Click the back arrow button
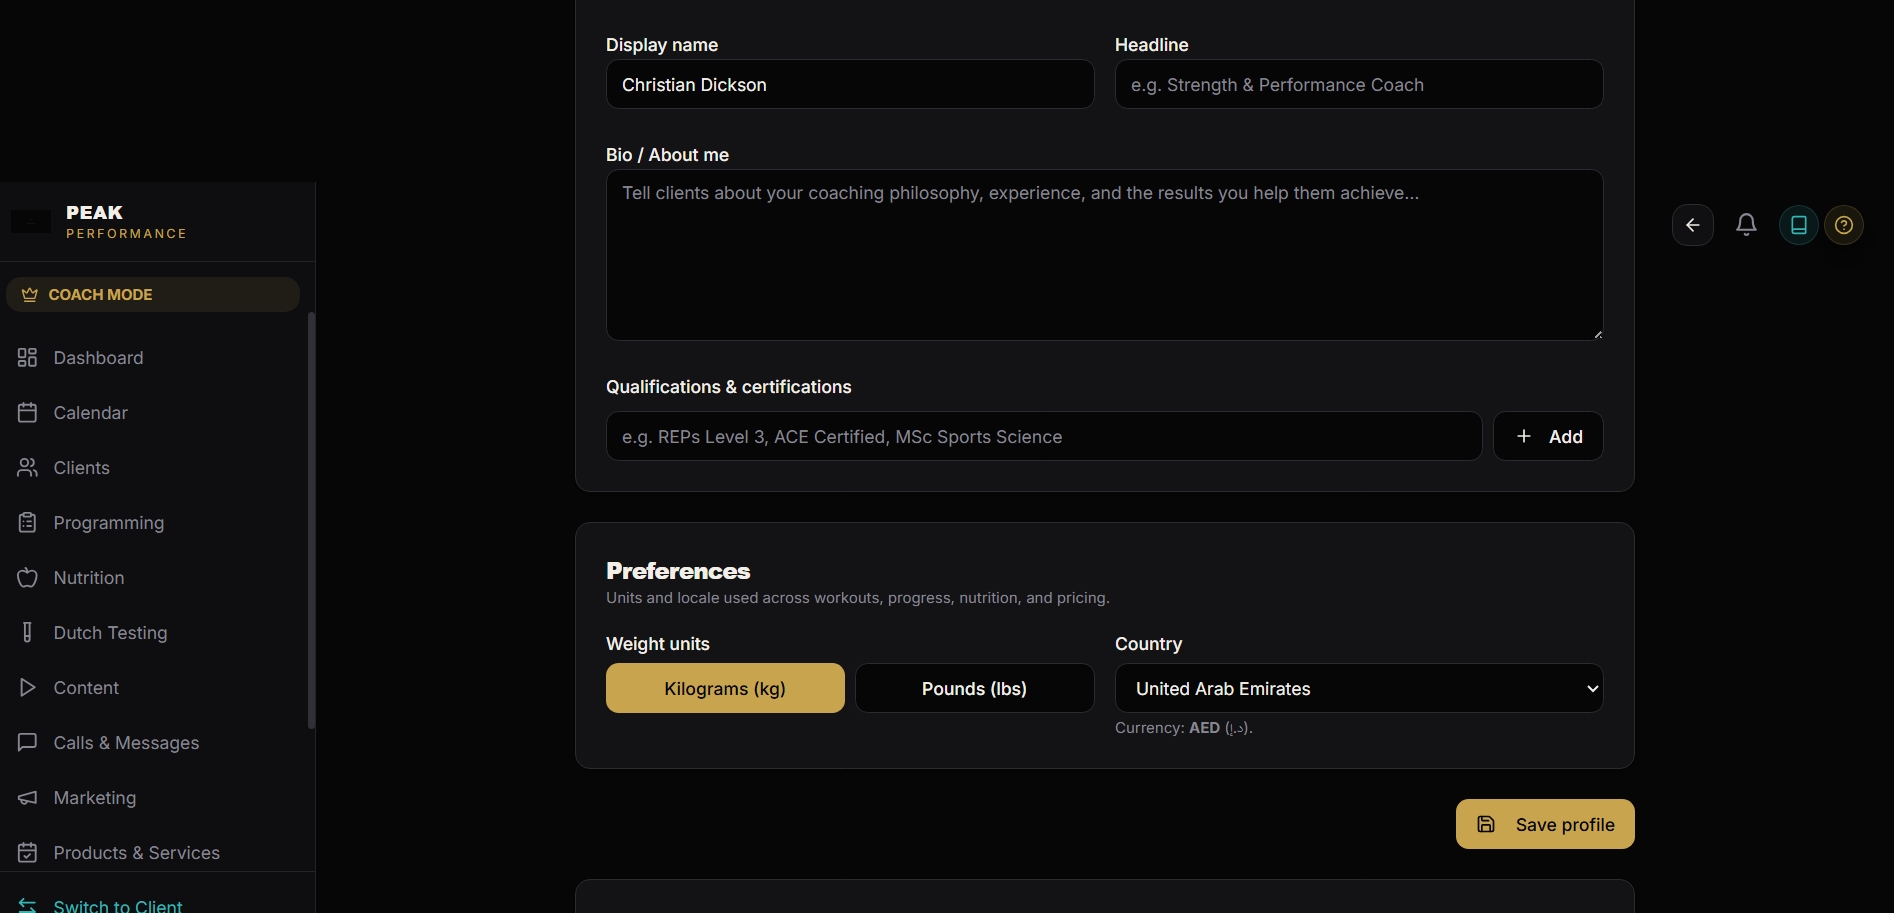 (1693, 225)
